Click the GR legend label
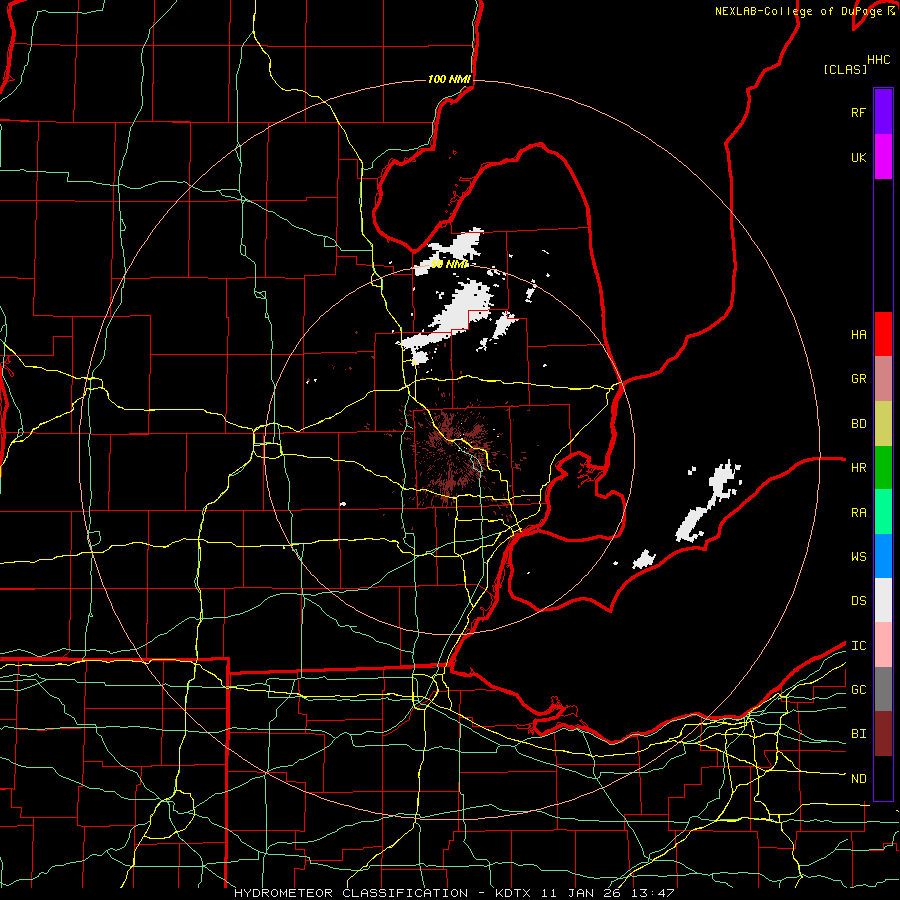900x900 pixels. tap(858, 379)
